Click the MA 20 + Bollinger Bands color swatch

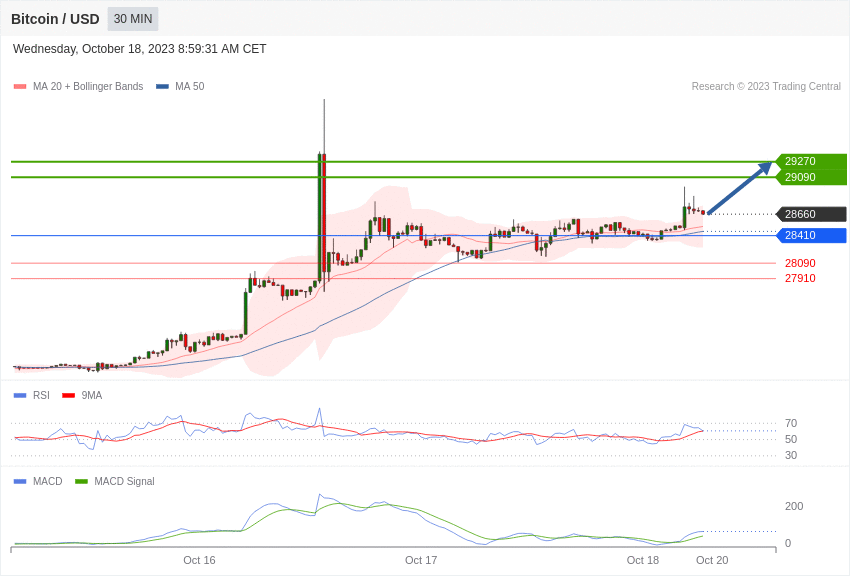(20, 87)
